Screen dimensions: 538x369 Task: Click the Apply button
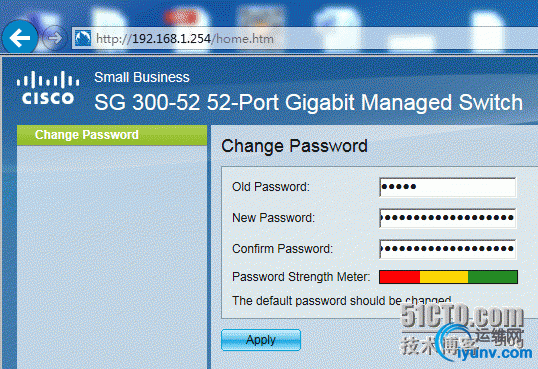point(261,340)
